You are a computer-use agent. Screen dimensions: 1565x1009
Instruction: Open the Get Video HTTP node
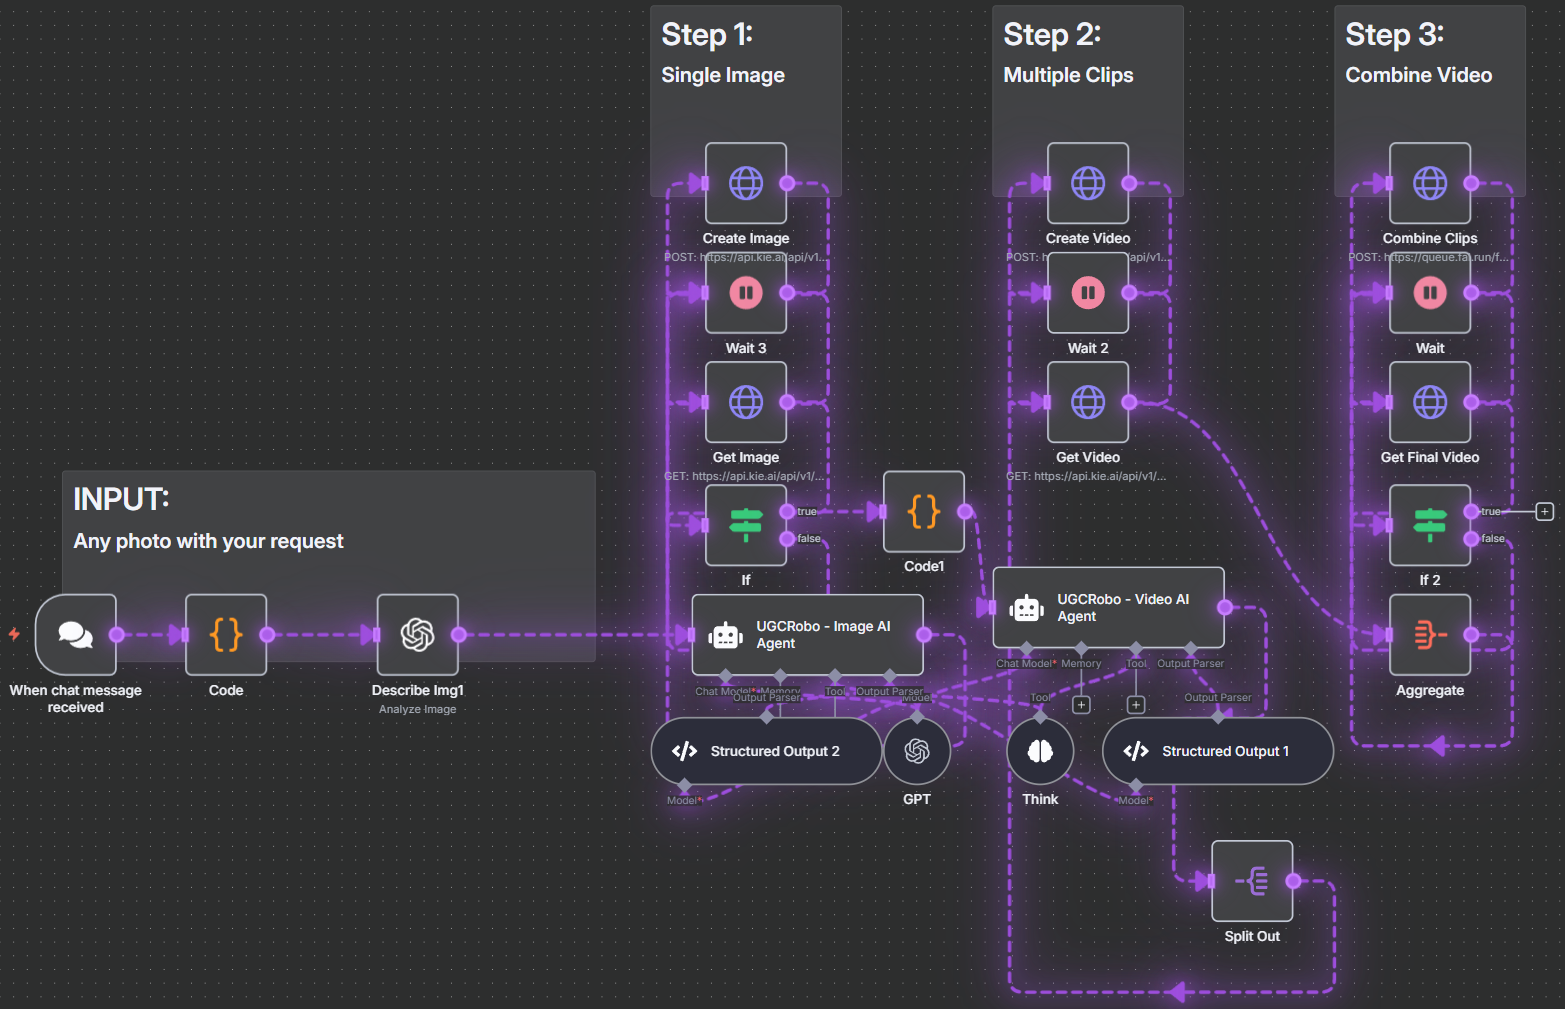(1087, 402)
